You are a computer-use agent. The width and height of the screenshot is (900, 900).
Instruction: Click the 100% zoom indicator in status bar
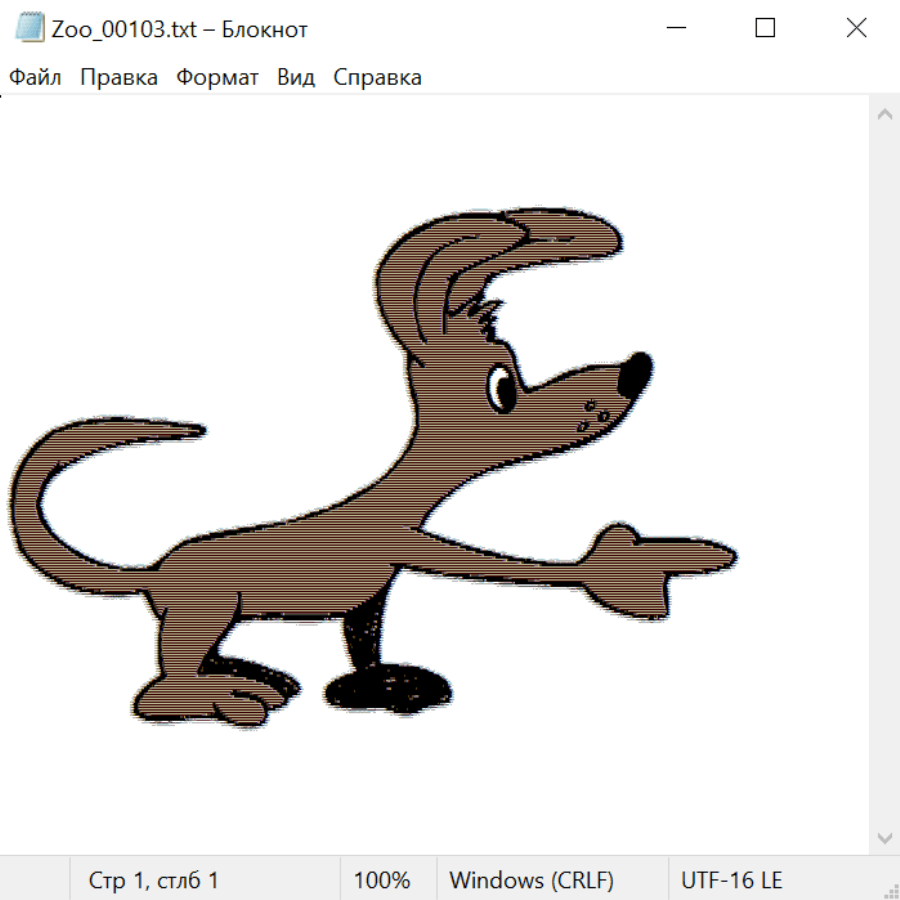[x=382, y=881]
